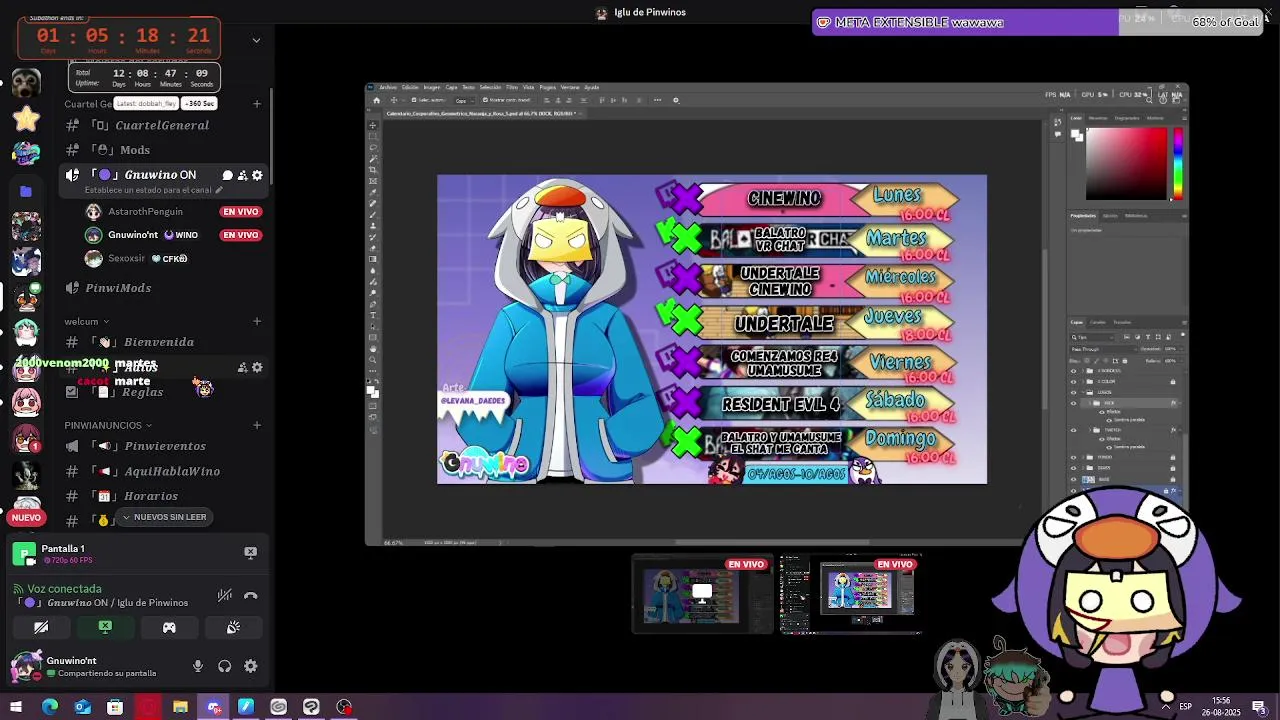Open the Filtro menu

[512, 87]
